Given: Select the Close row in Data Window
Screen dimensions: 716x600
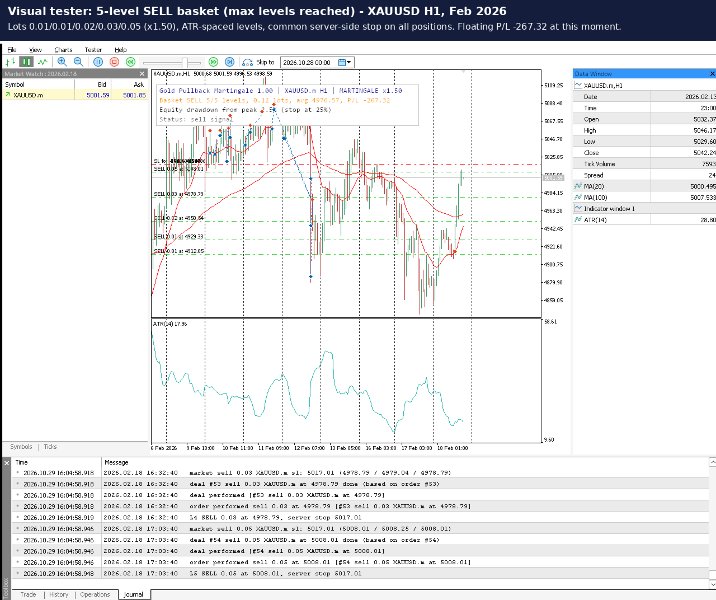Looking at the screenshot, I should pyautogui.click(x=644, y=153).
